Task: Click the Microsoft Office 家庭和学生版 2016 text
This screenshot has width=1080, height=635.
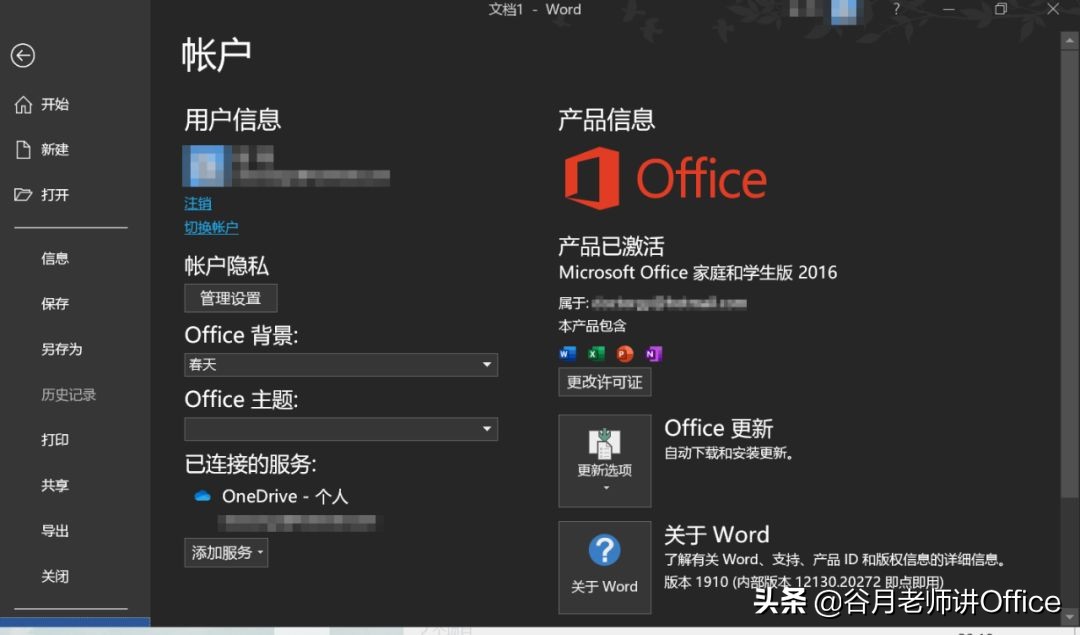Action: pos(698,273)
